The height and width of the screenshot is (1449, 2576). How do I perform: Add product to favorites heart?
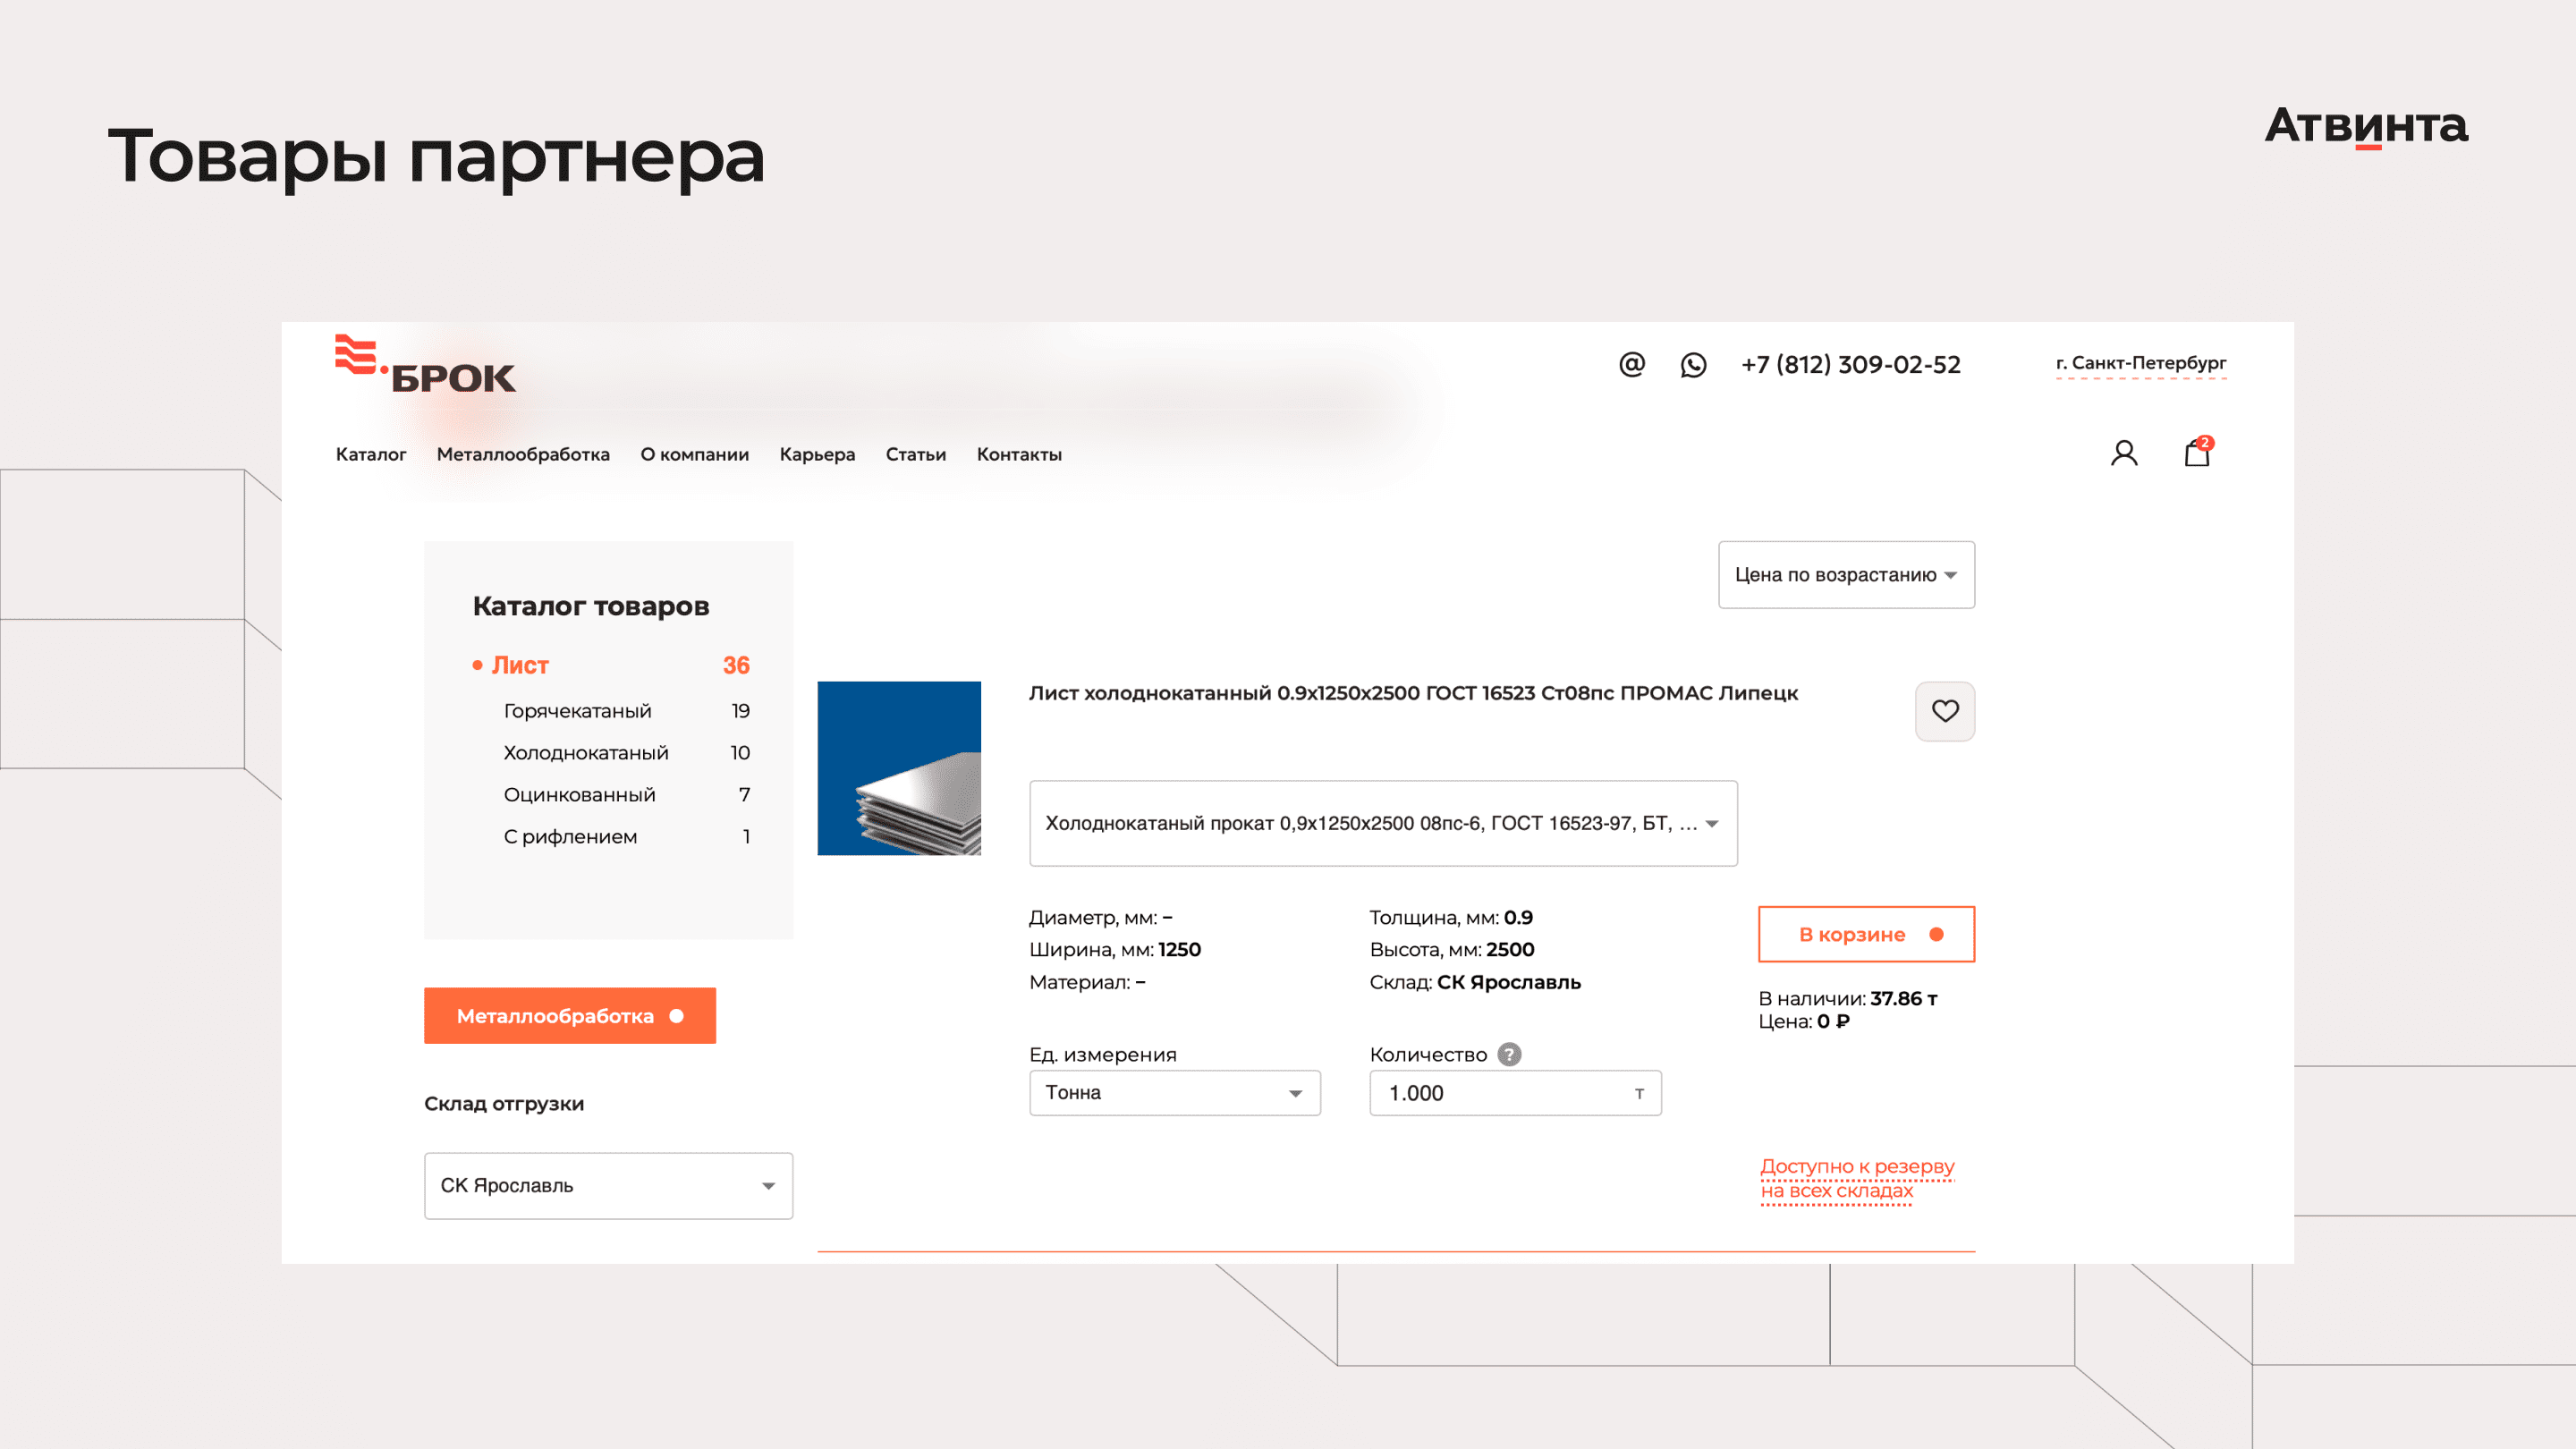coord(1945,711)
